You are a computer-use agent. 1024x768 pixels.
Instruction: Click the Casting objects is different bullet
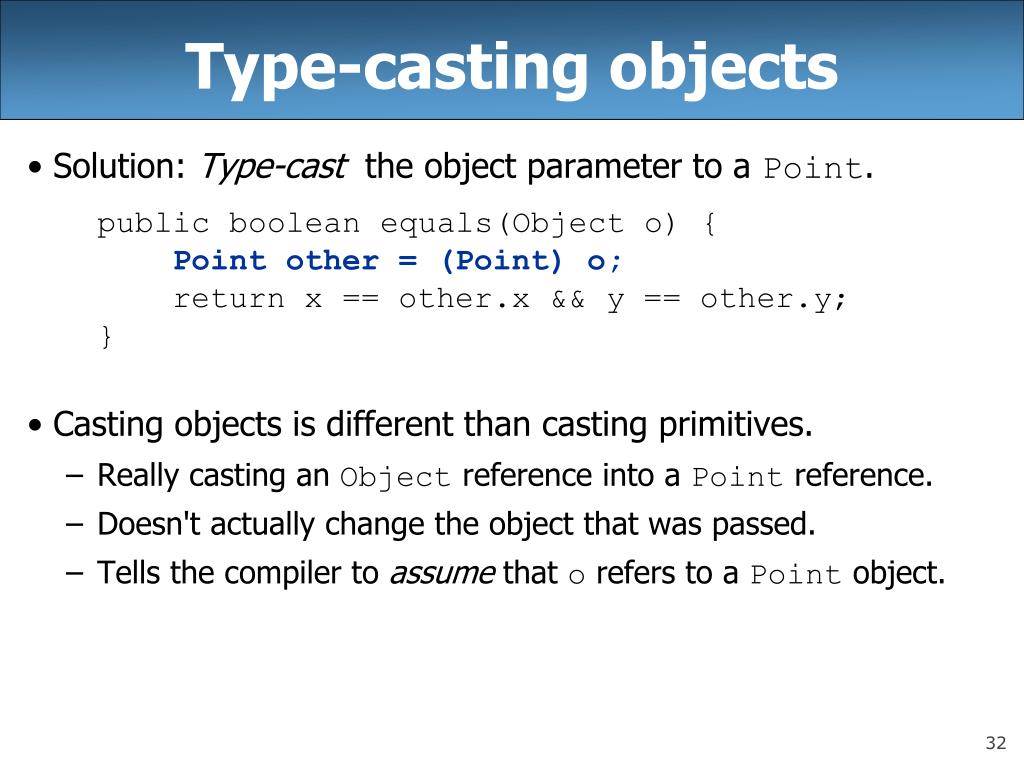pyautogui.click(x=432, y=425)
